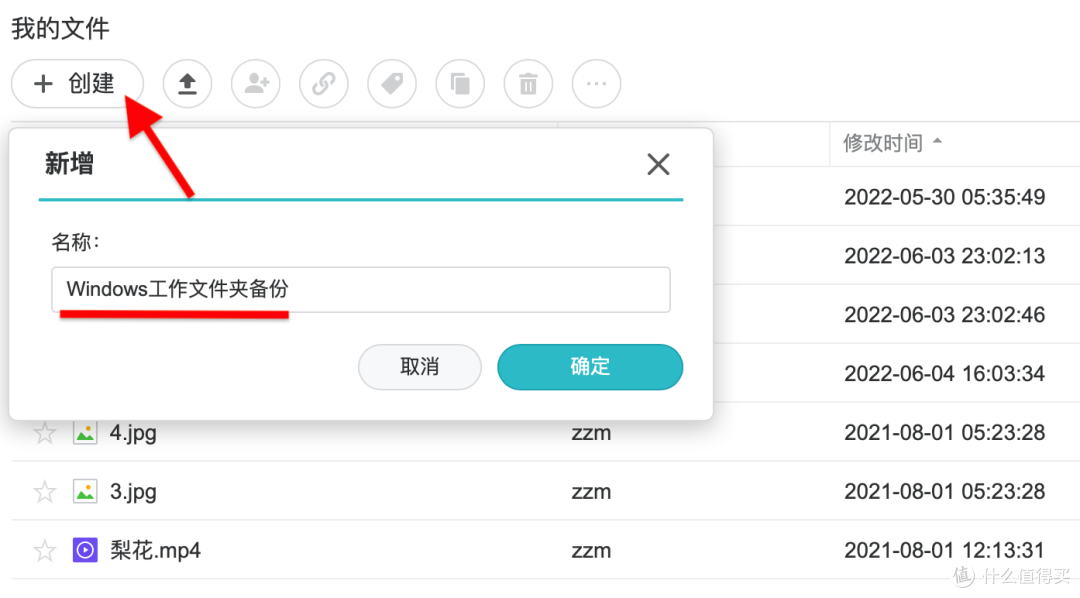
Task: Toggle sort arrow on 修改时间 column
Action: pos(938,142)
